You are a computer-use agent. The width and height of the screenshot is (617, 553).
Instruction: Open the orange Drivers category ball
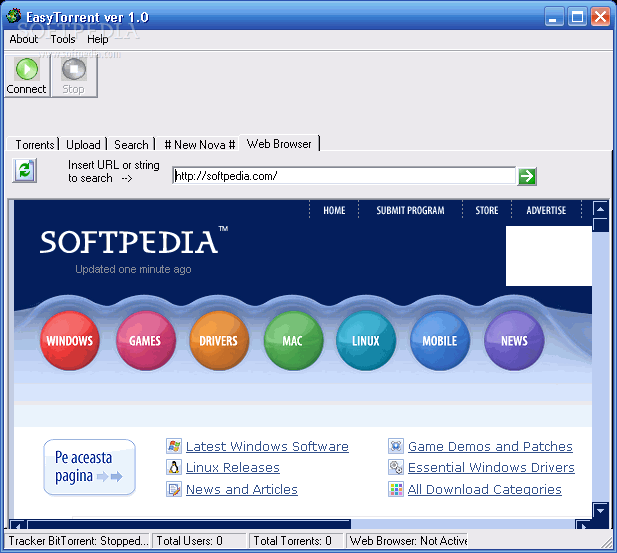(219, 340)
